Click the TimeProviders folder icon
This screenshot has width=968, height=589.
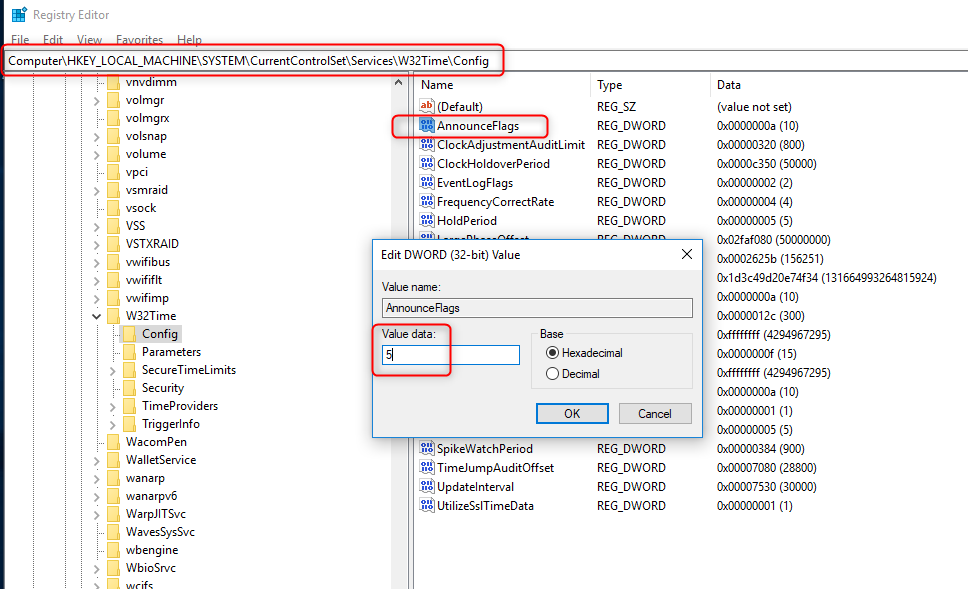129,406
